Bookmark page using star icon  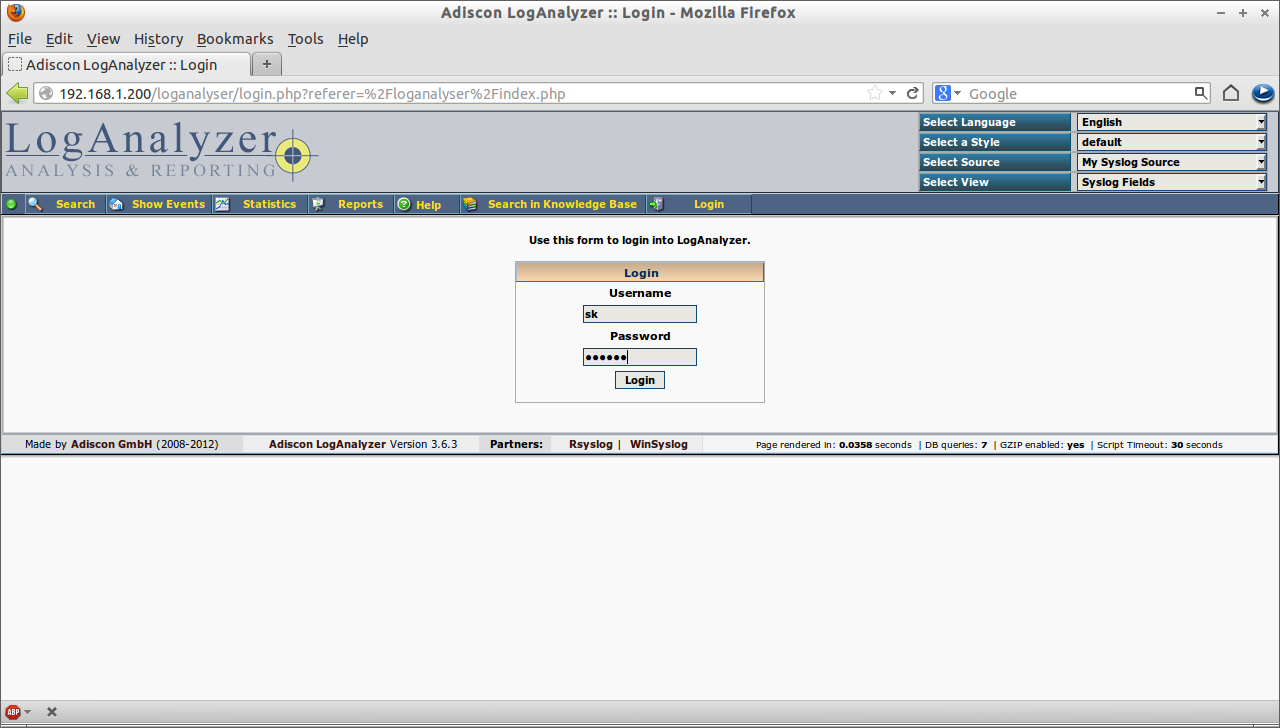[x=874, y=93]
